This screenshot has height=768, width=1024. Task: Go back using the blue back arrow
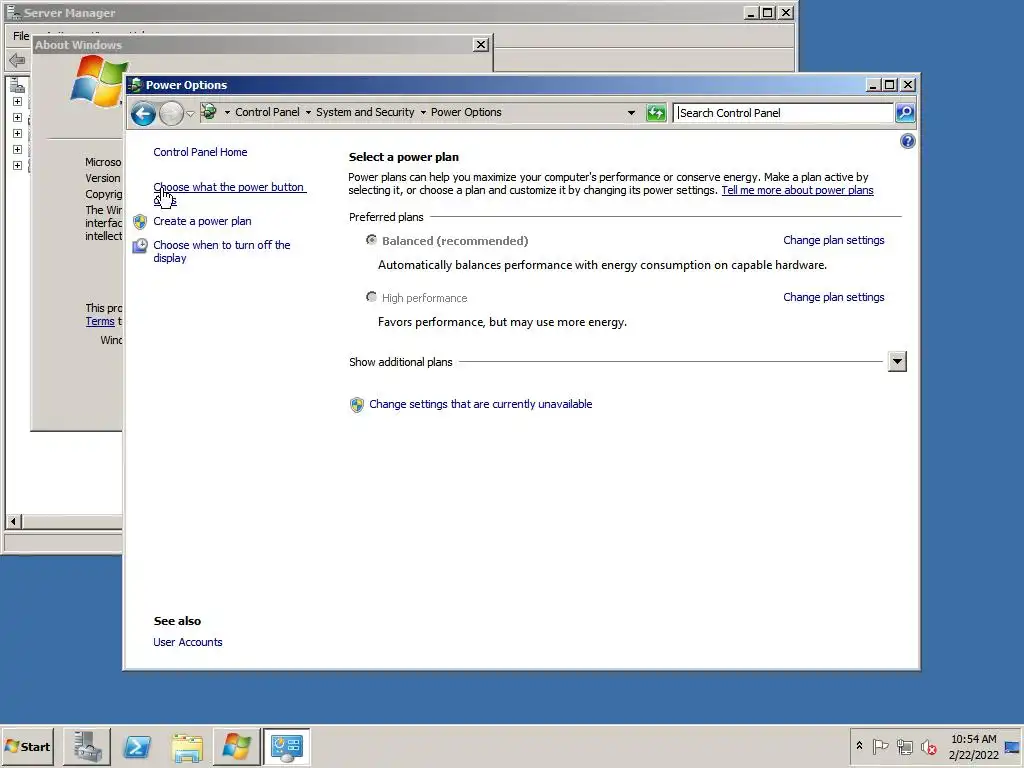coord(142,114)
